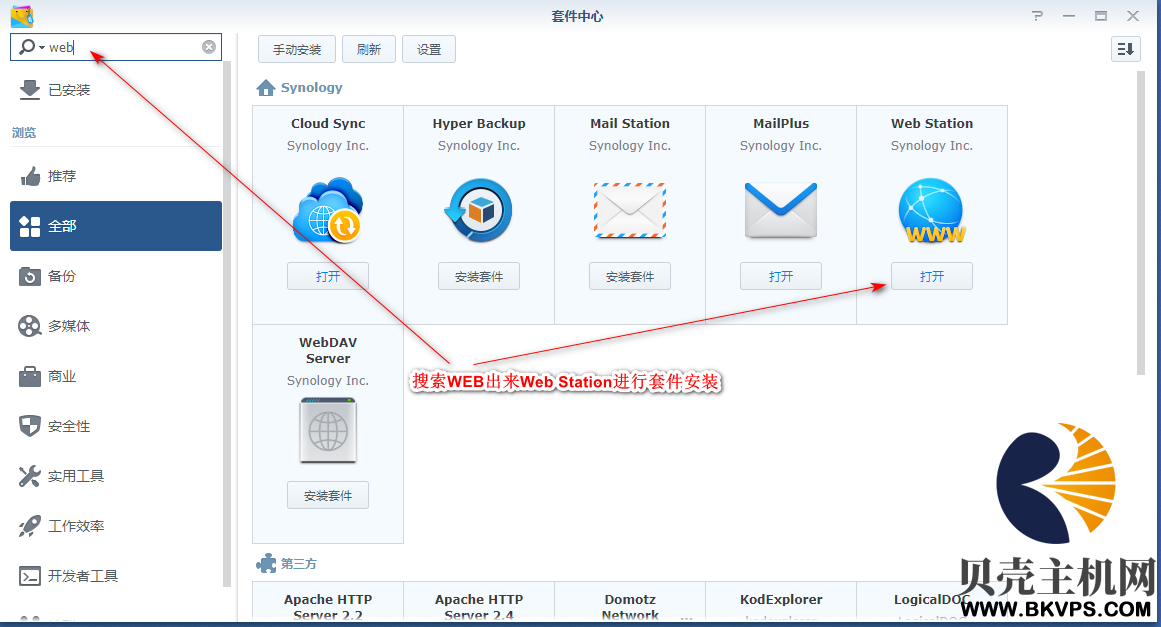This screenshot has width=1161, height=627.
Task: Click the Web Station package title
Action: [x=931, y=124]
